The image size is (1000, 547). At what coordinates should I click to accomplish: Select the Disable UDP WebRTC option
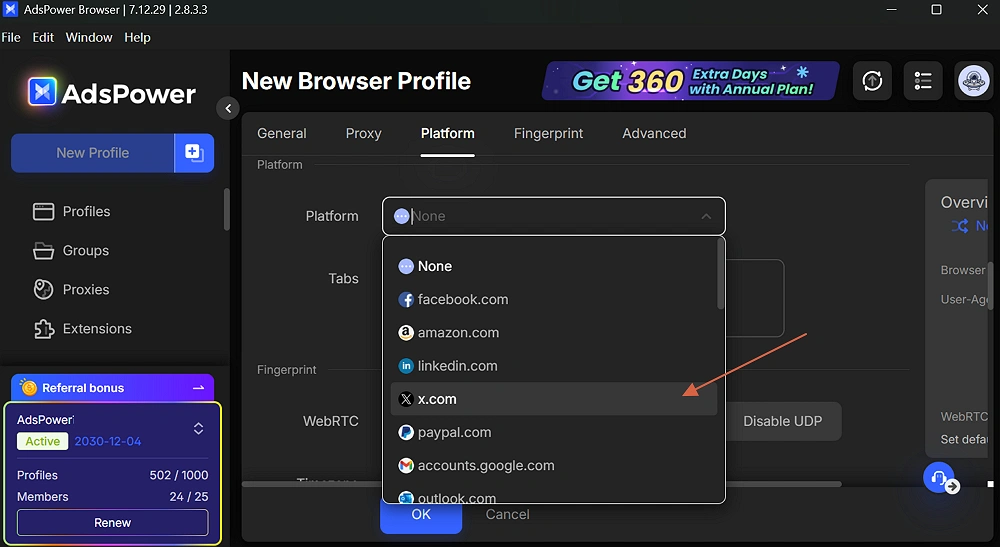click(782, 422)
